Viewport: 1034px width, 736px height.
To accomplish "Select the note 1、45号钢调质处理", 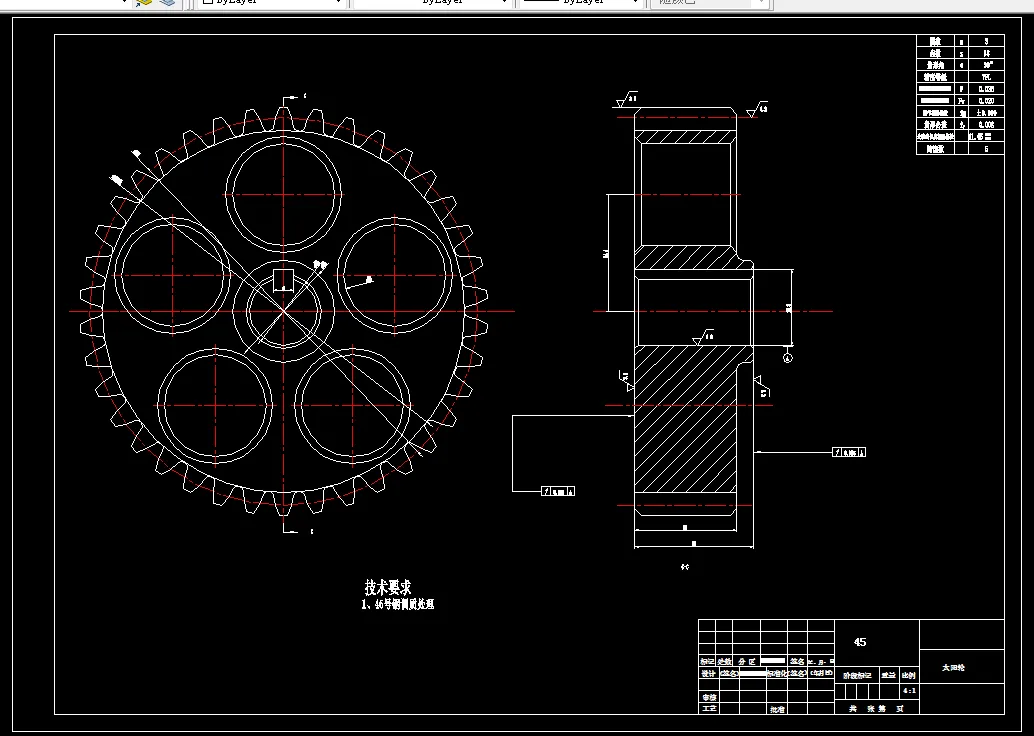I will [x=398, y=604].
